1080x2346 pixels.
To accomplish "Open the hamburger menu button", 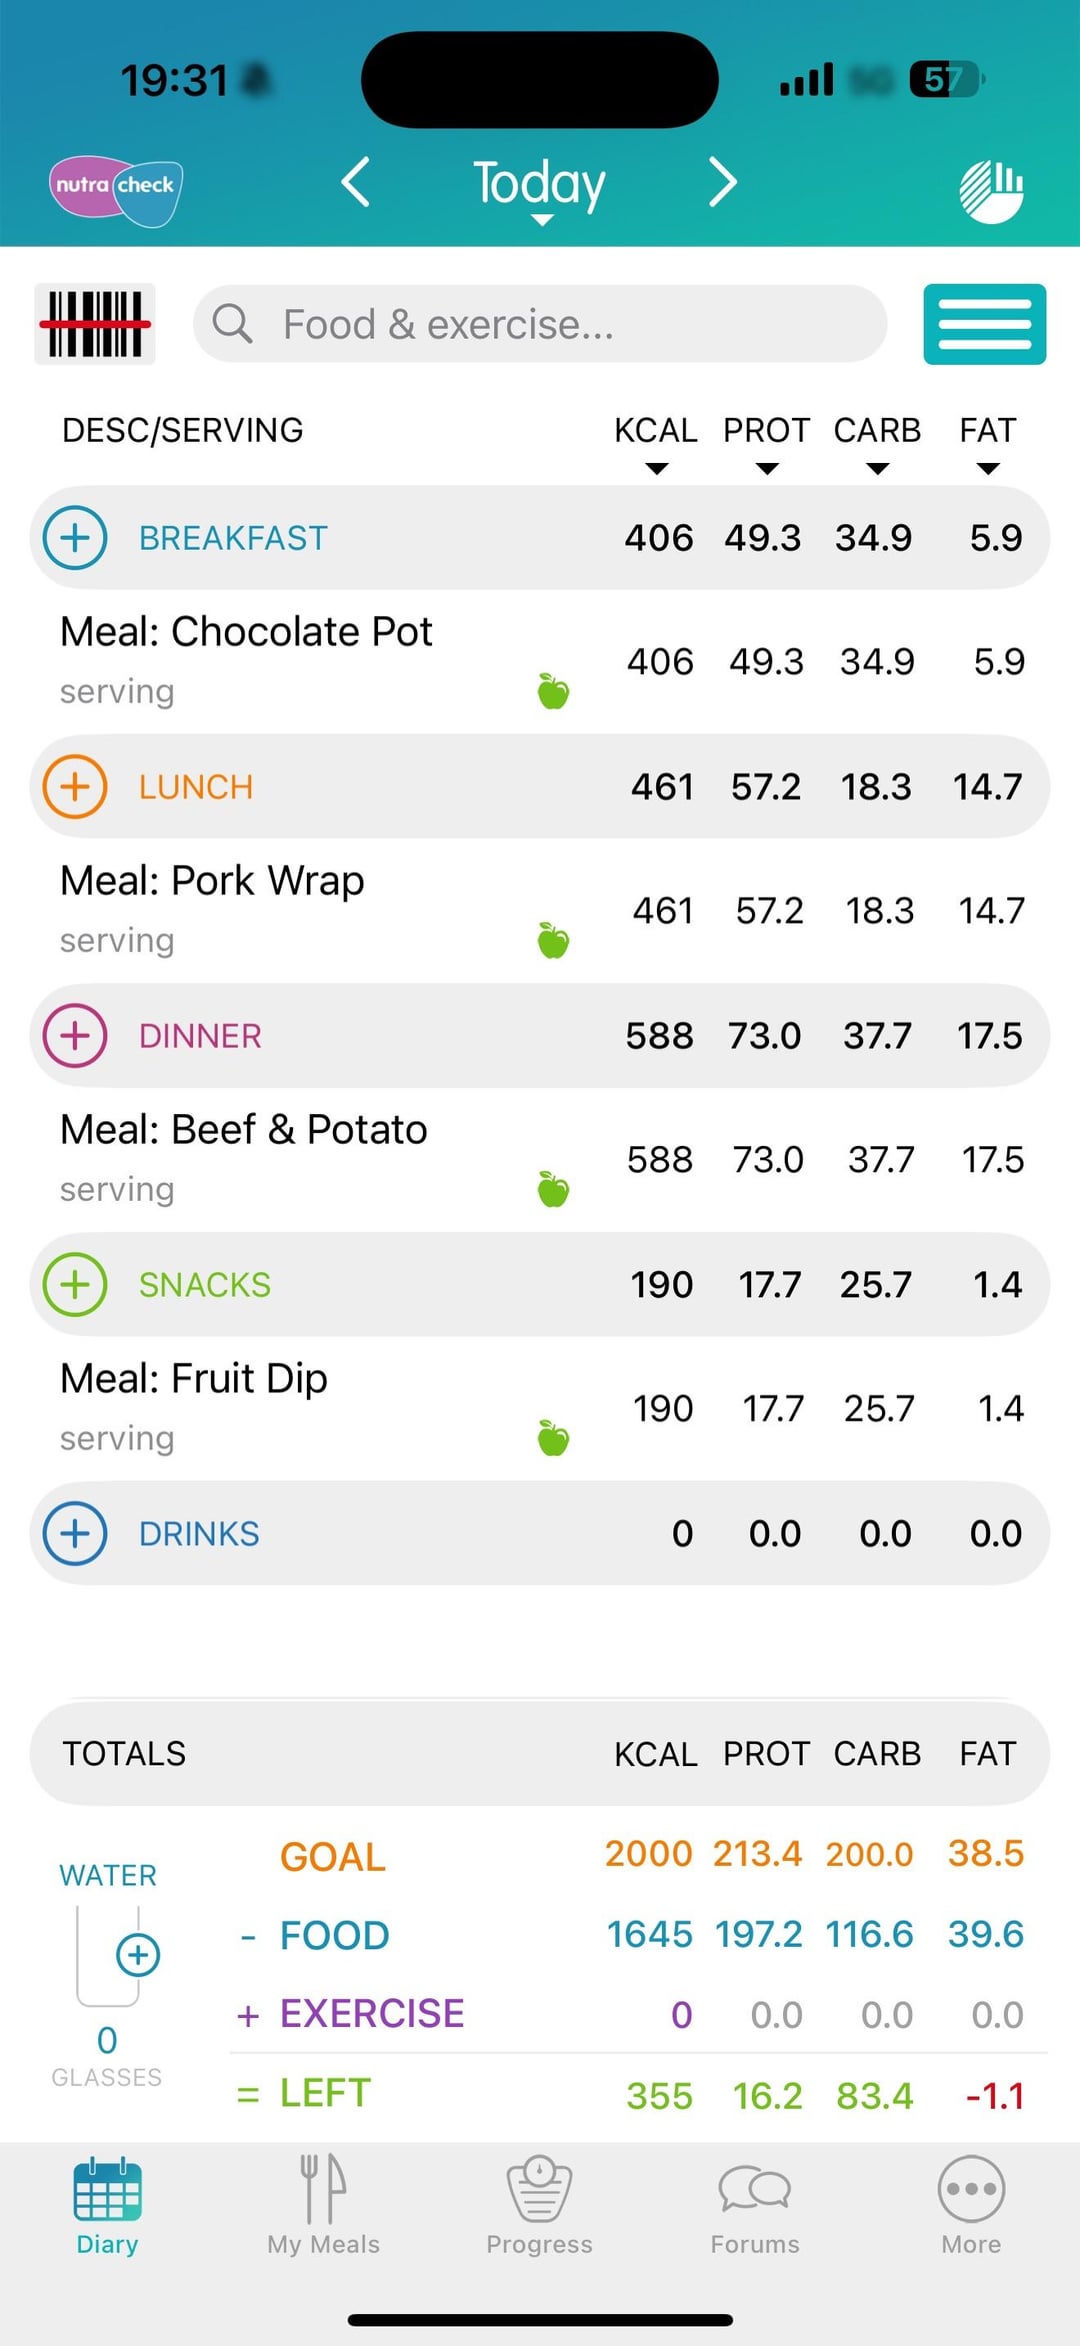I will [x=984, y=324].
